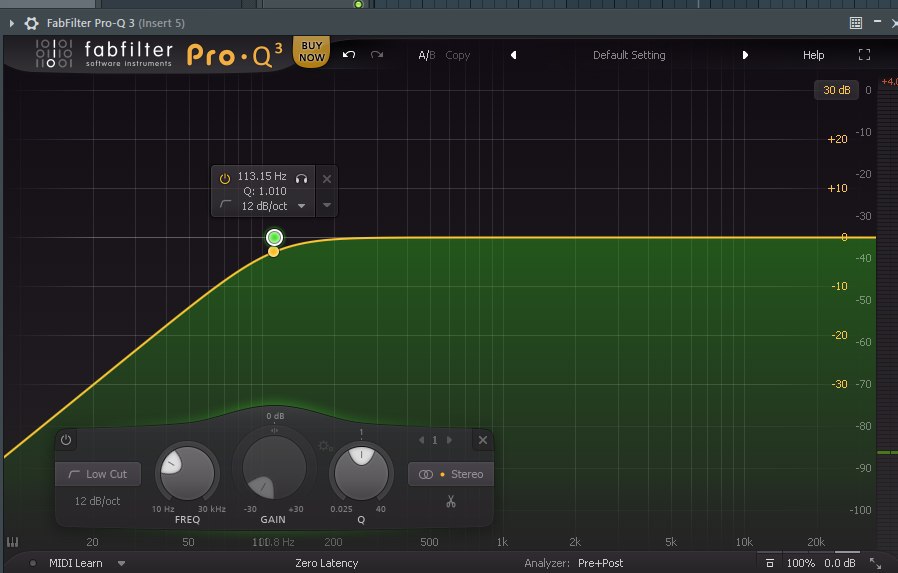Screen dimensions: 898x573
Task: Toggle the MIDI Learn indicator dot
Action: [x=33, y=563]
